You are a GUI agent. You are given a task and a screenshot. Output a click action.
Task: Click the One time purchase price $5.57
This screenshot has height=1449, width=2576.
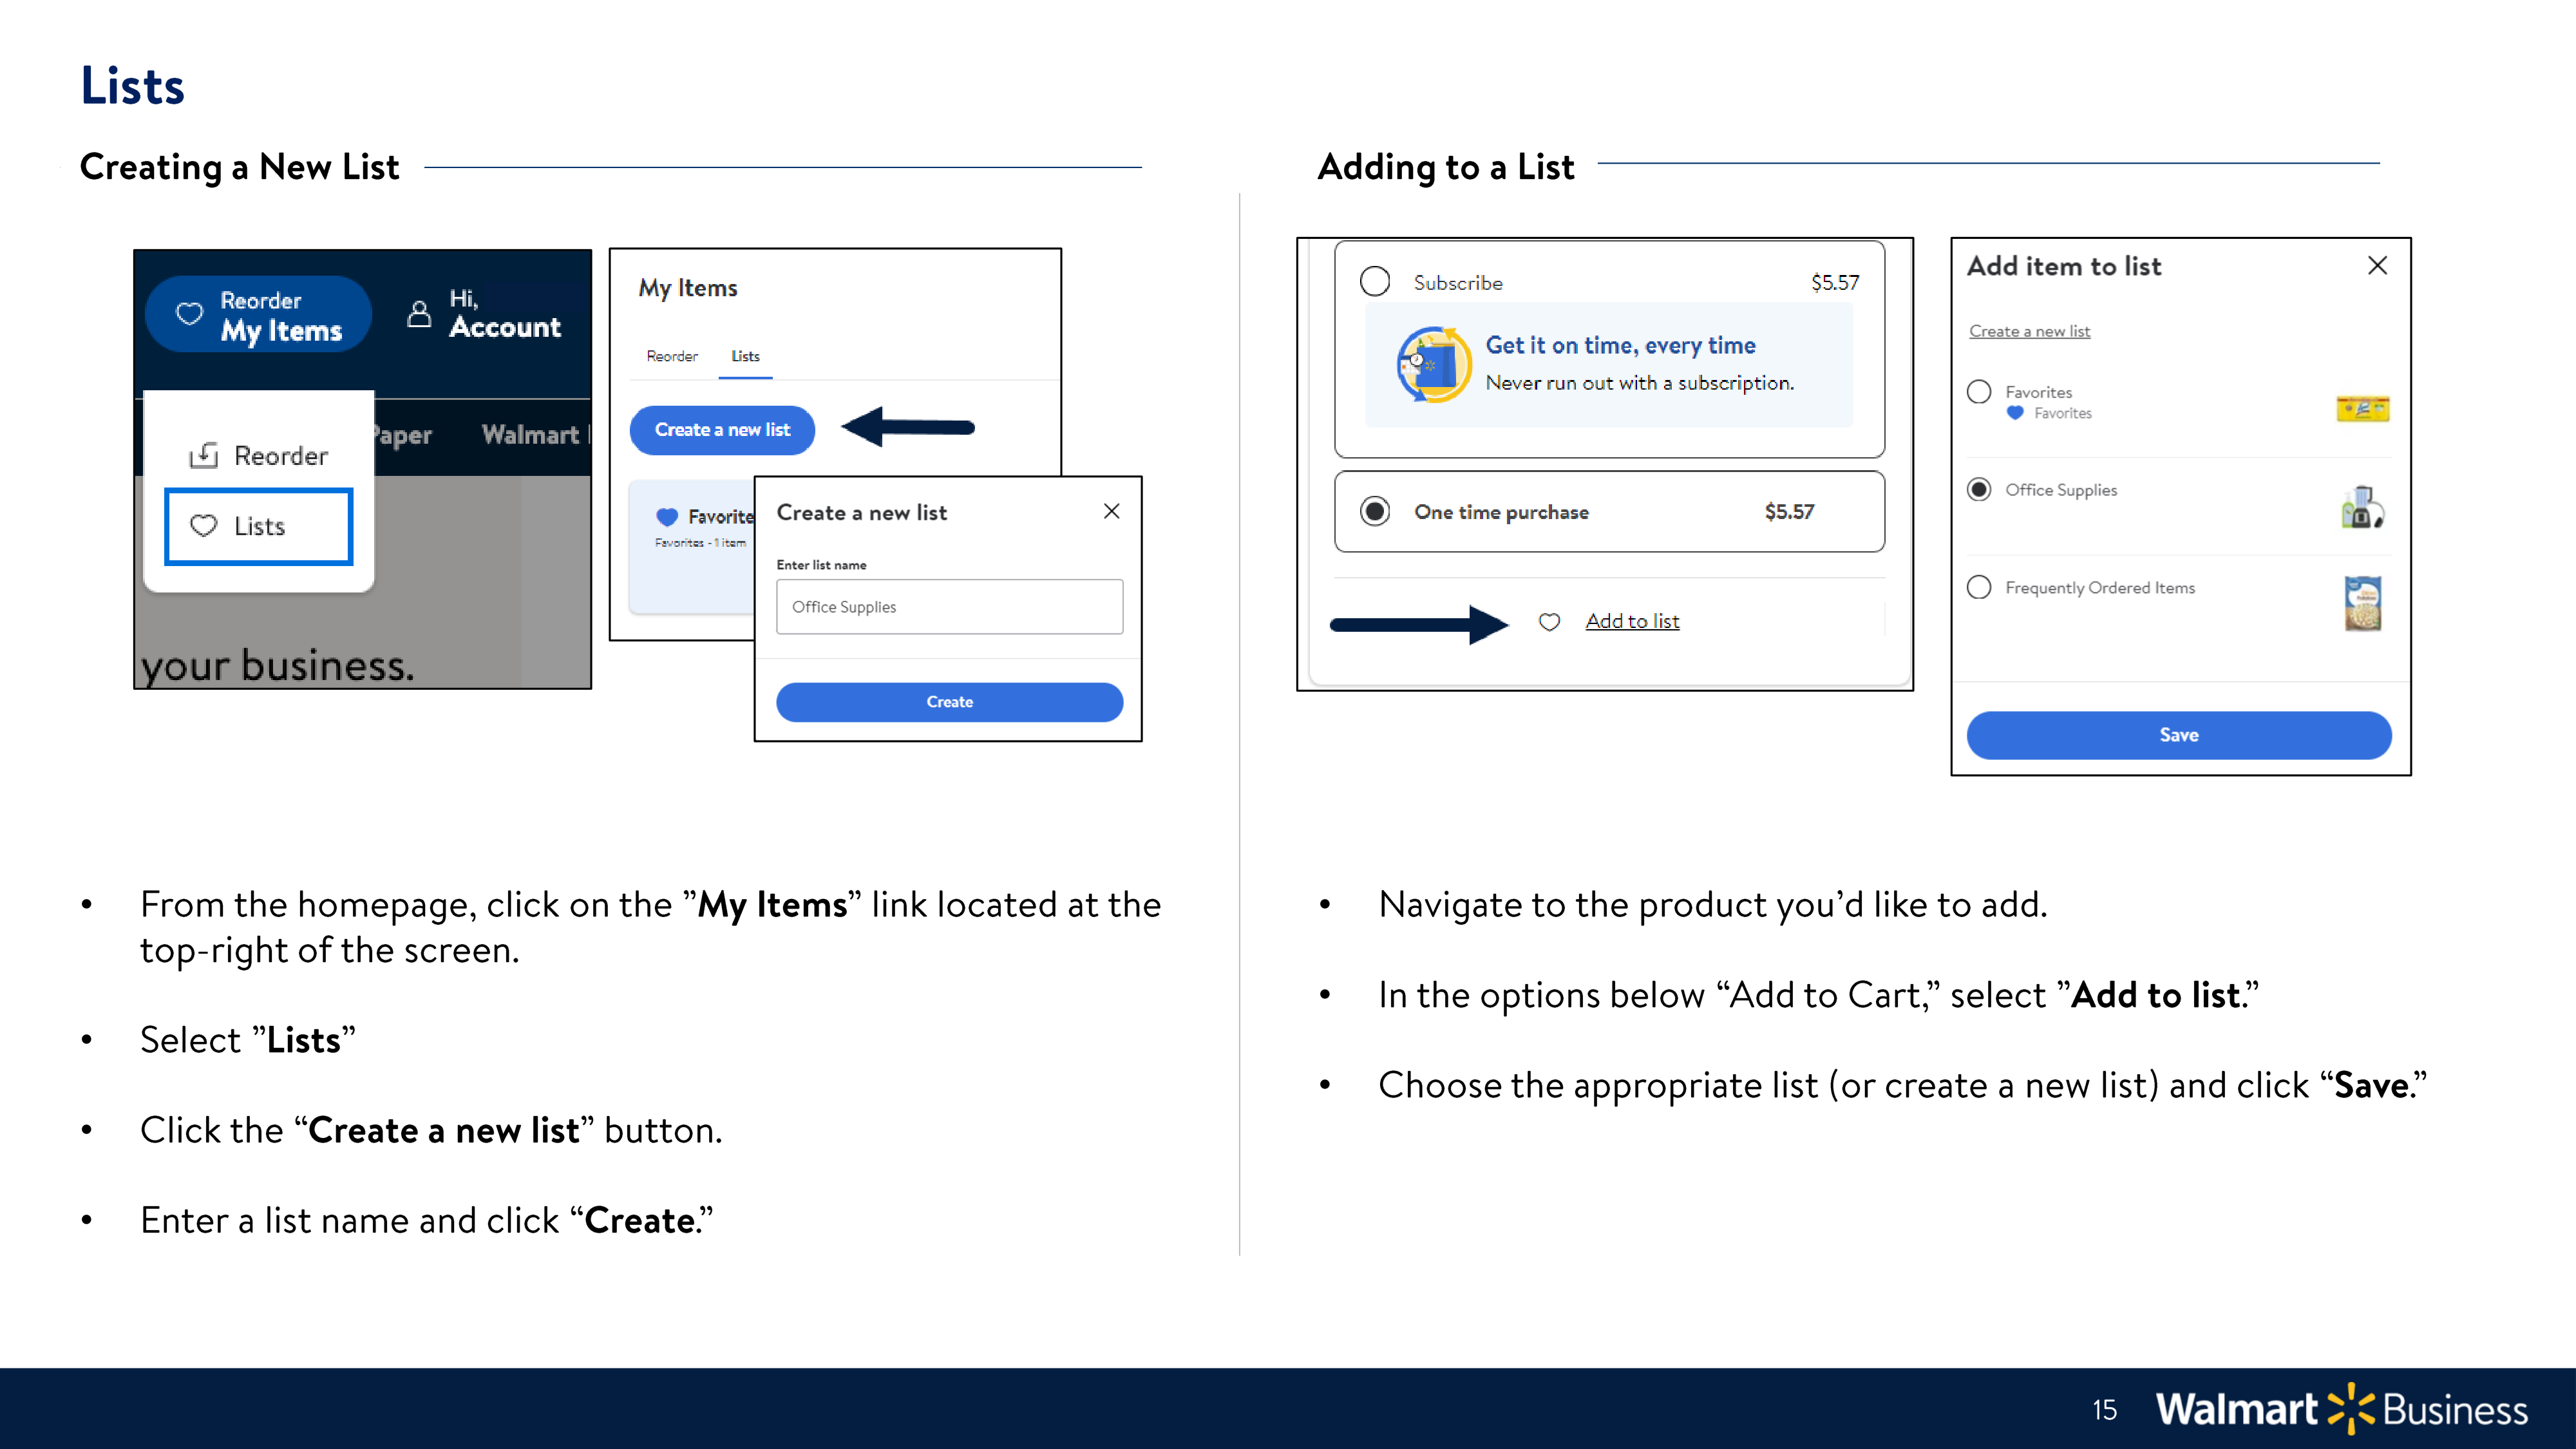tap(1789, 511)
